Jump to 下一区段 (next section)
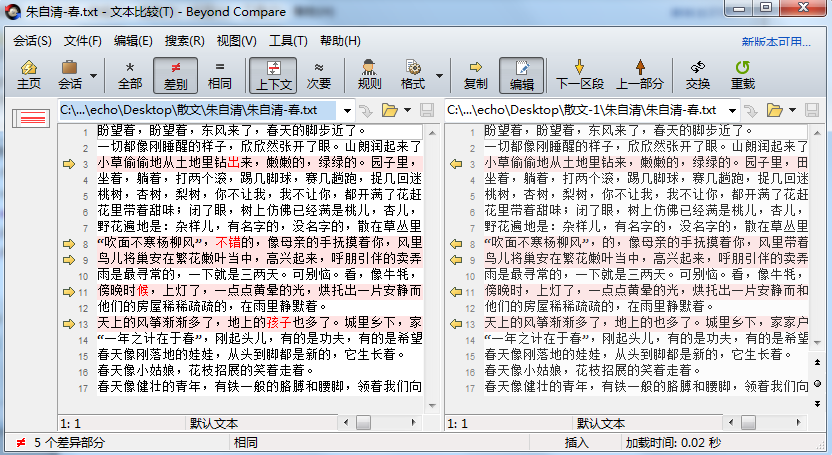 [580, 74]
